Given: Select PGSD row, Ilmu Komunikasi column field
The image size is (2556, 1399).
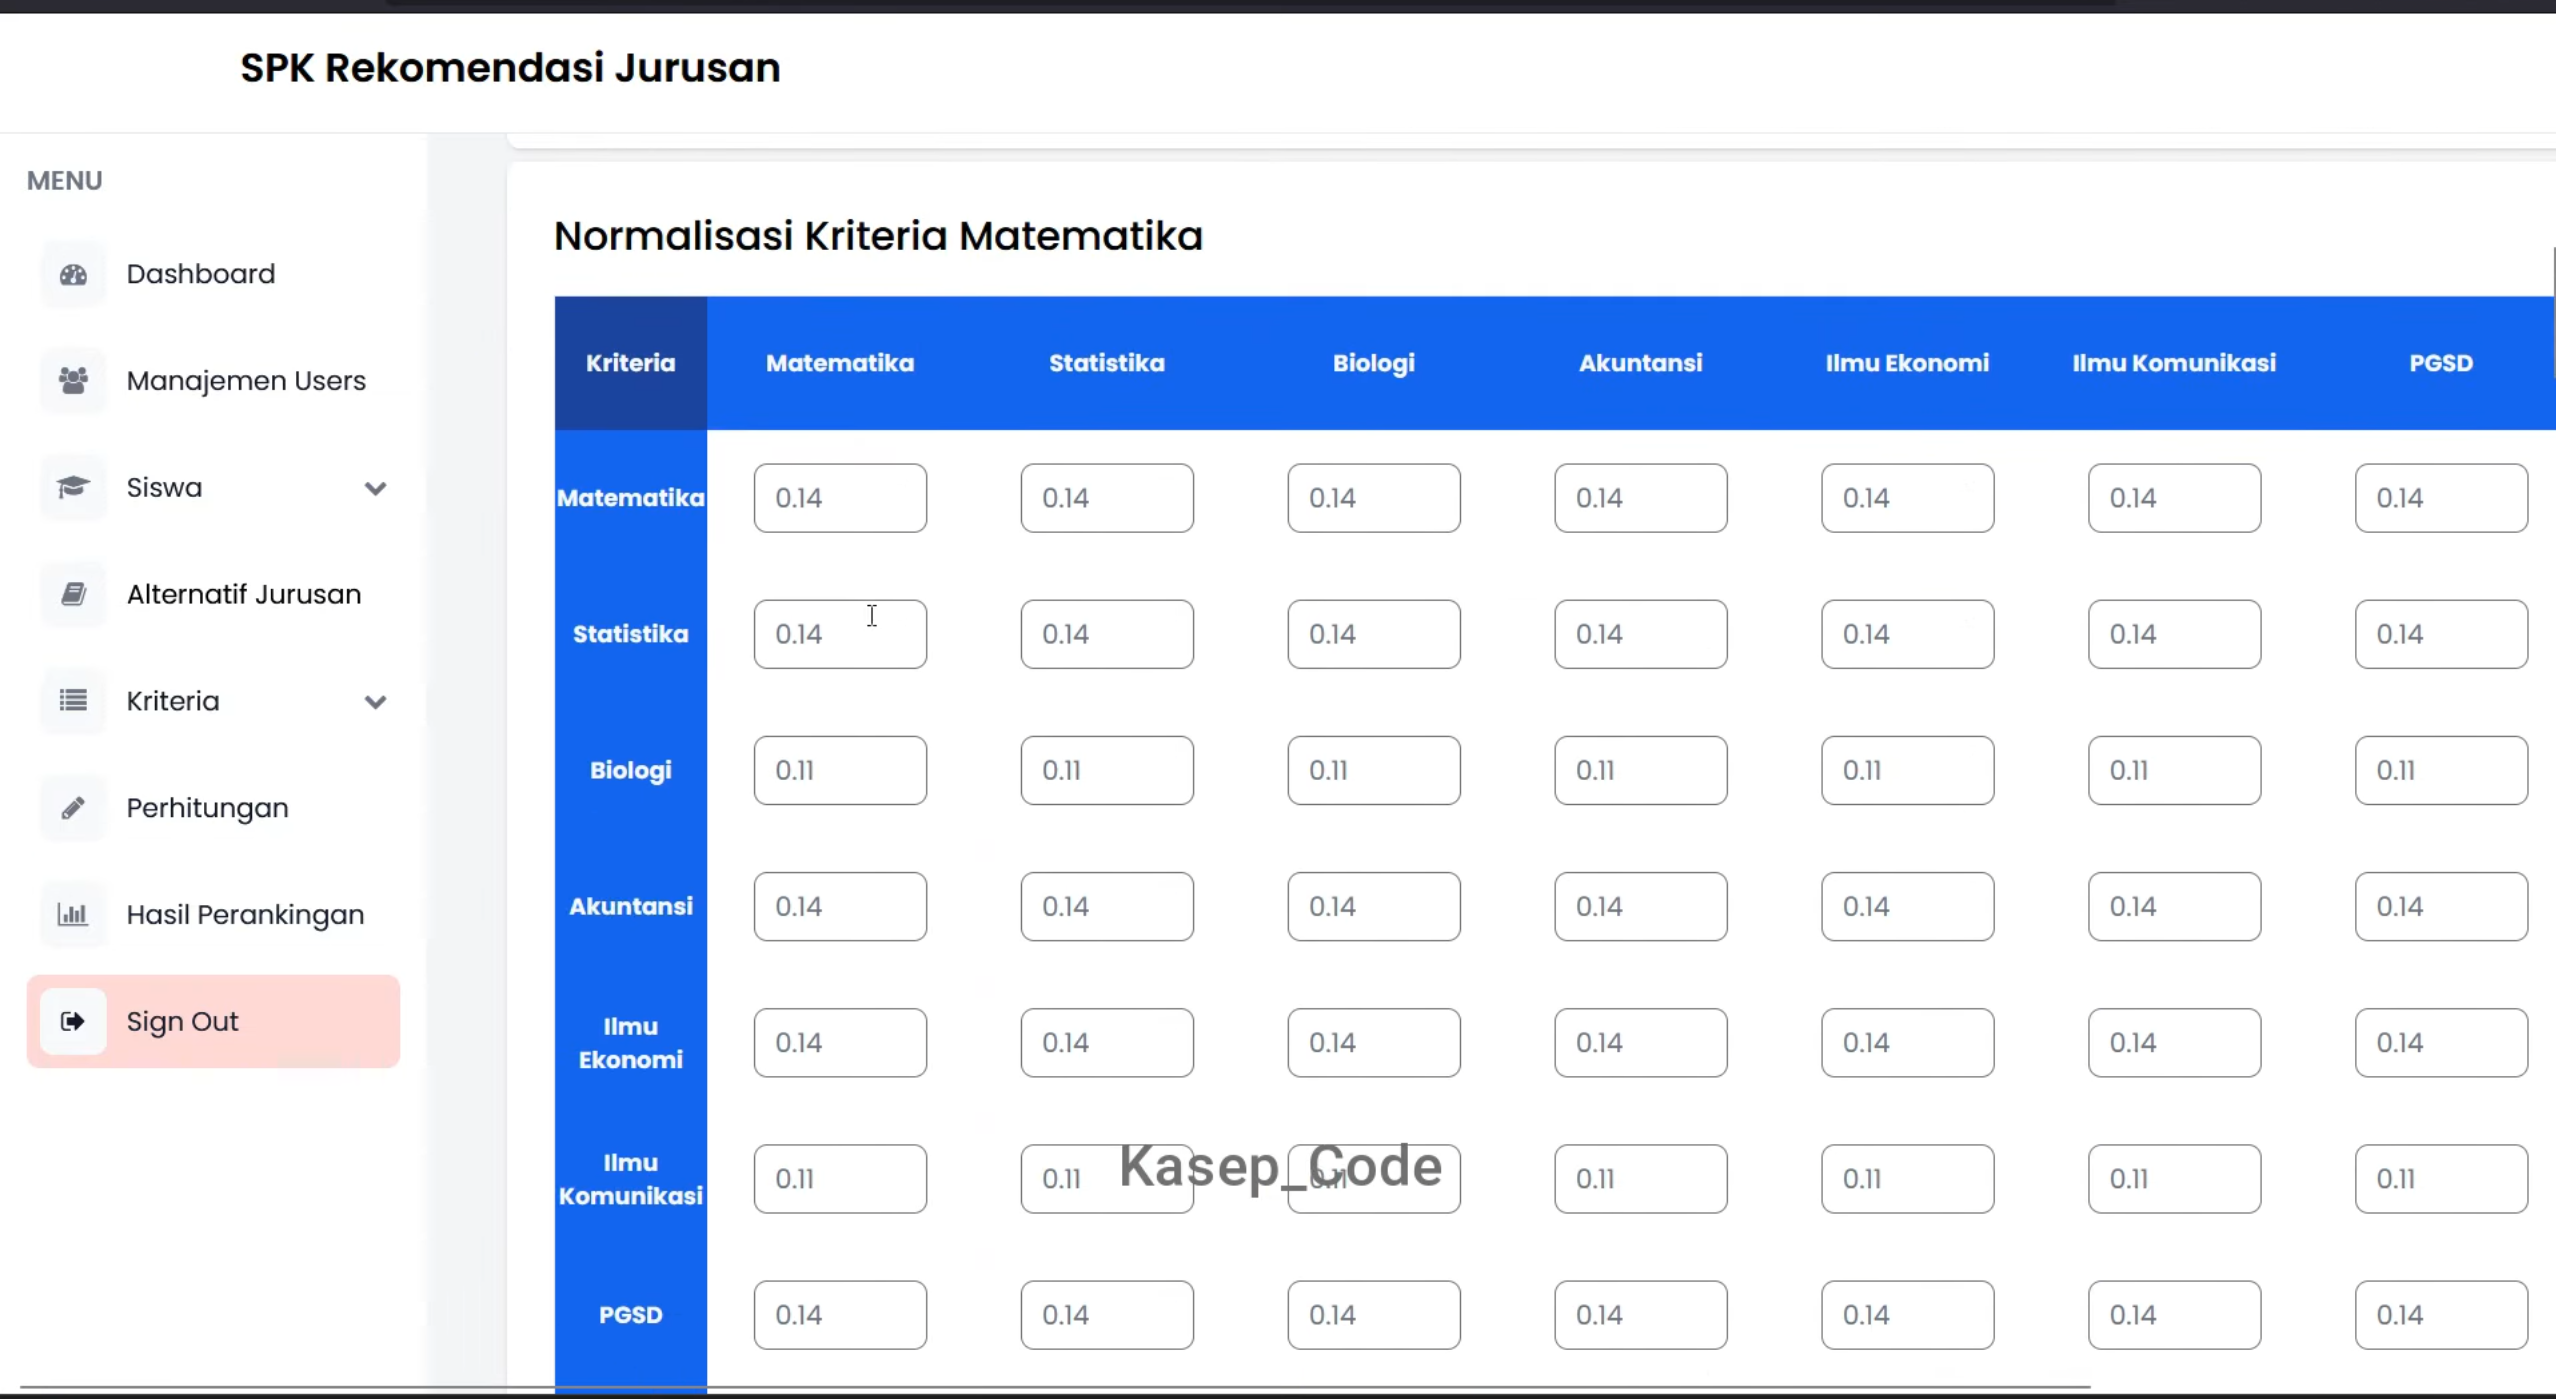Looking at the screenshot, I should [x=2175, y=1314].
